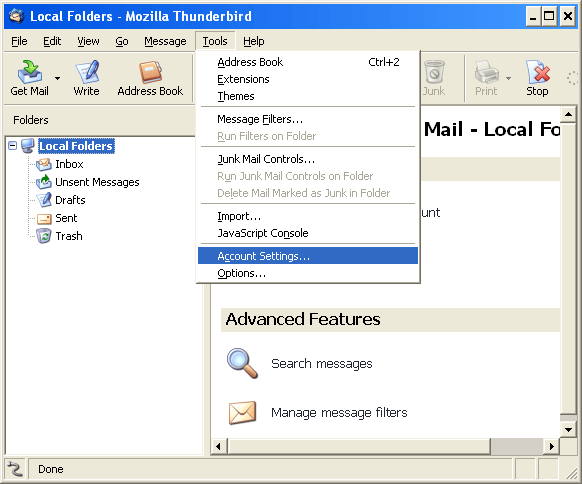This screenshot has width=582, height=484.
Task: Click the Manage message filters link
Action: (x=339, y=412)
